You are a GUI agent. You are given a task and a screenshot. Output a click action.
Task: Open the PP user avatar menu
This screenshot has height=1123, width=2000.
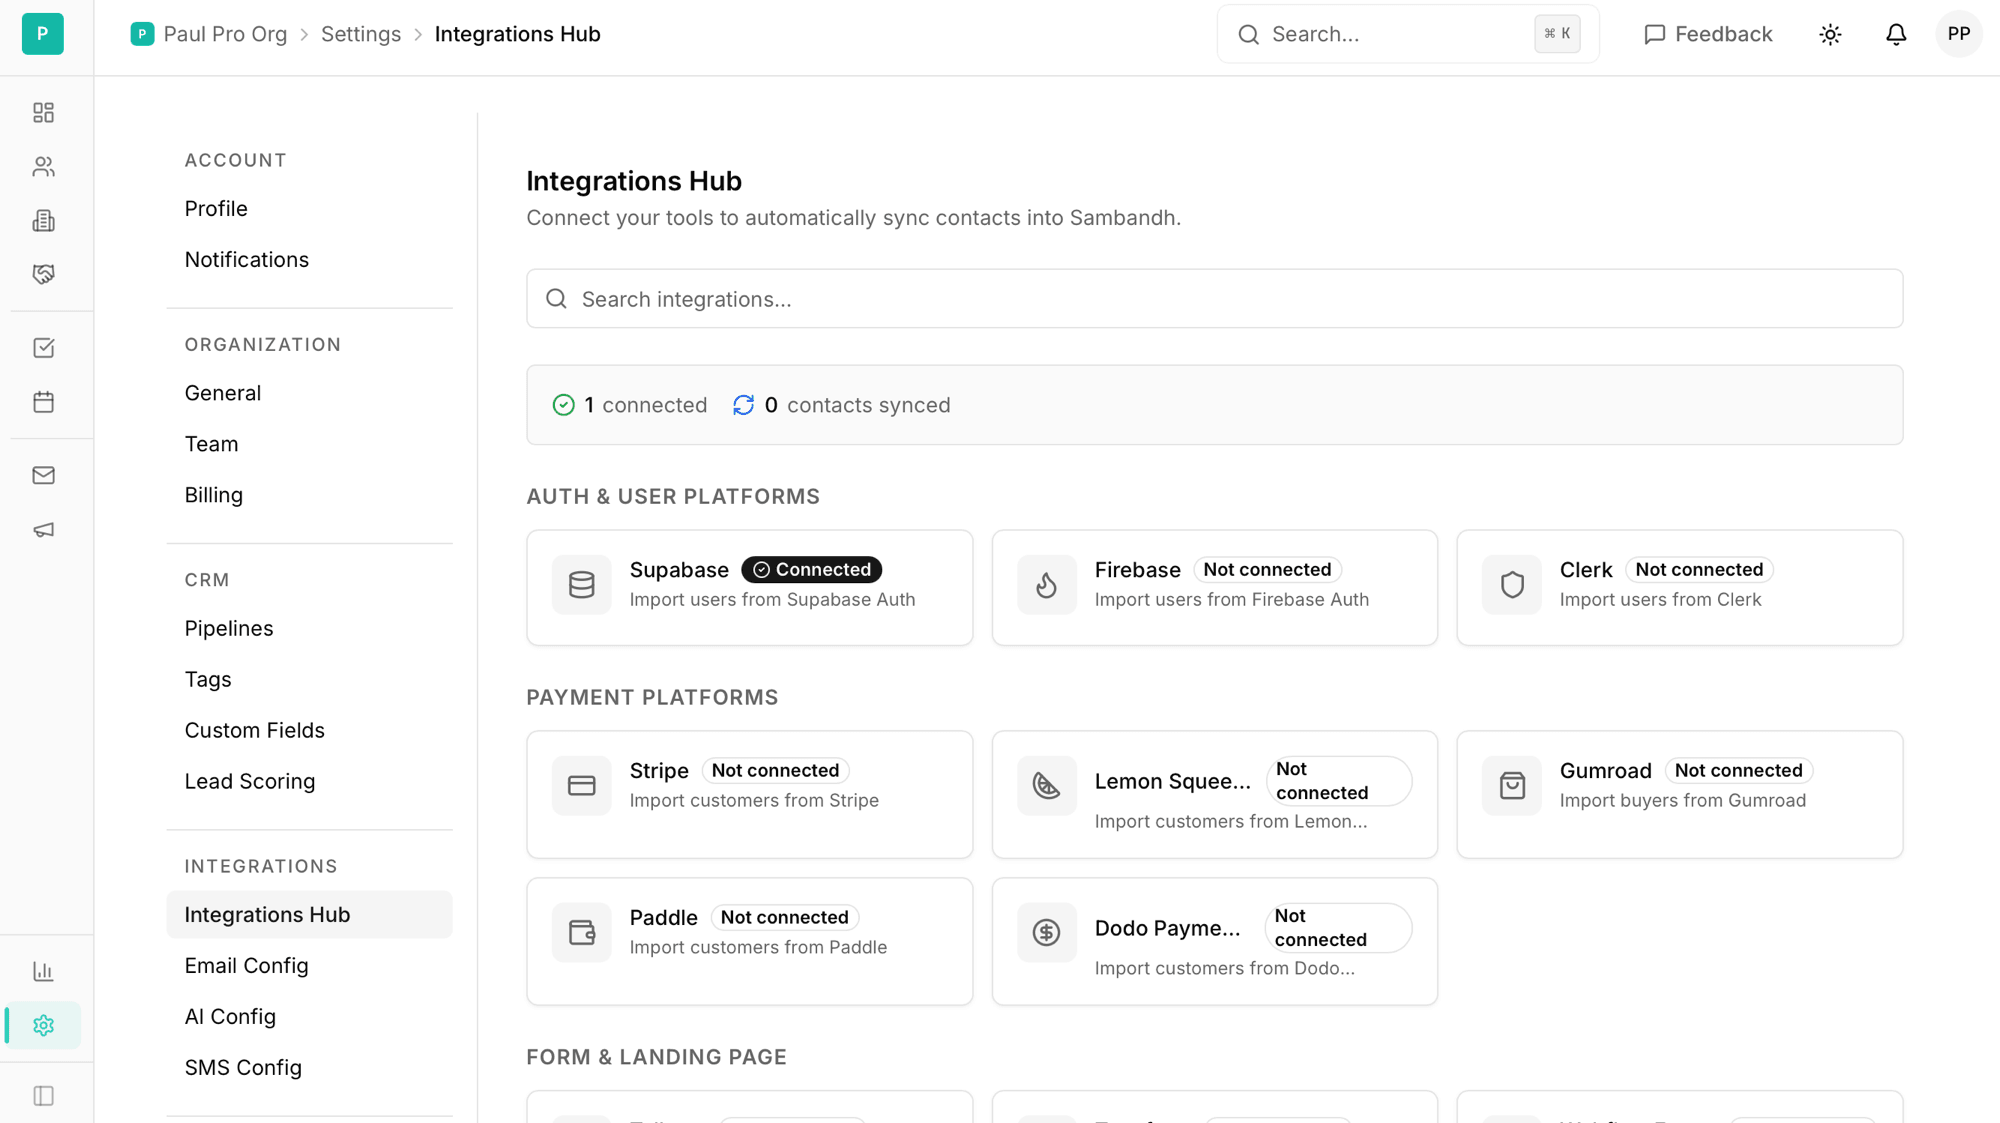click(x=1958, y=34)
